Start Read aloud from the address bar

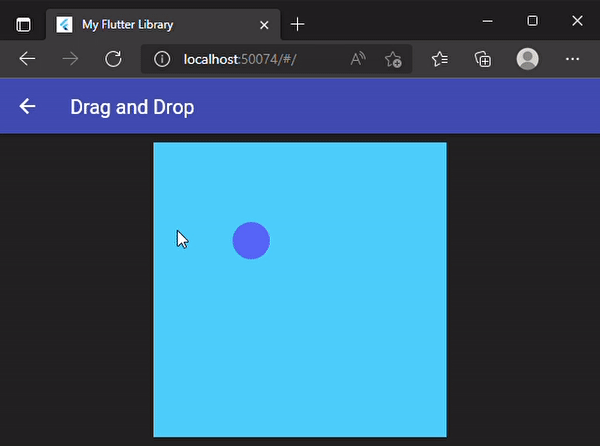(357, 60)
